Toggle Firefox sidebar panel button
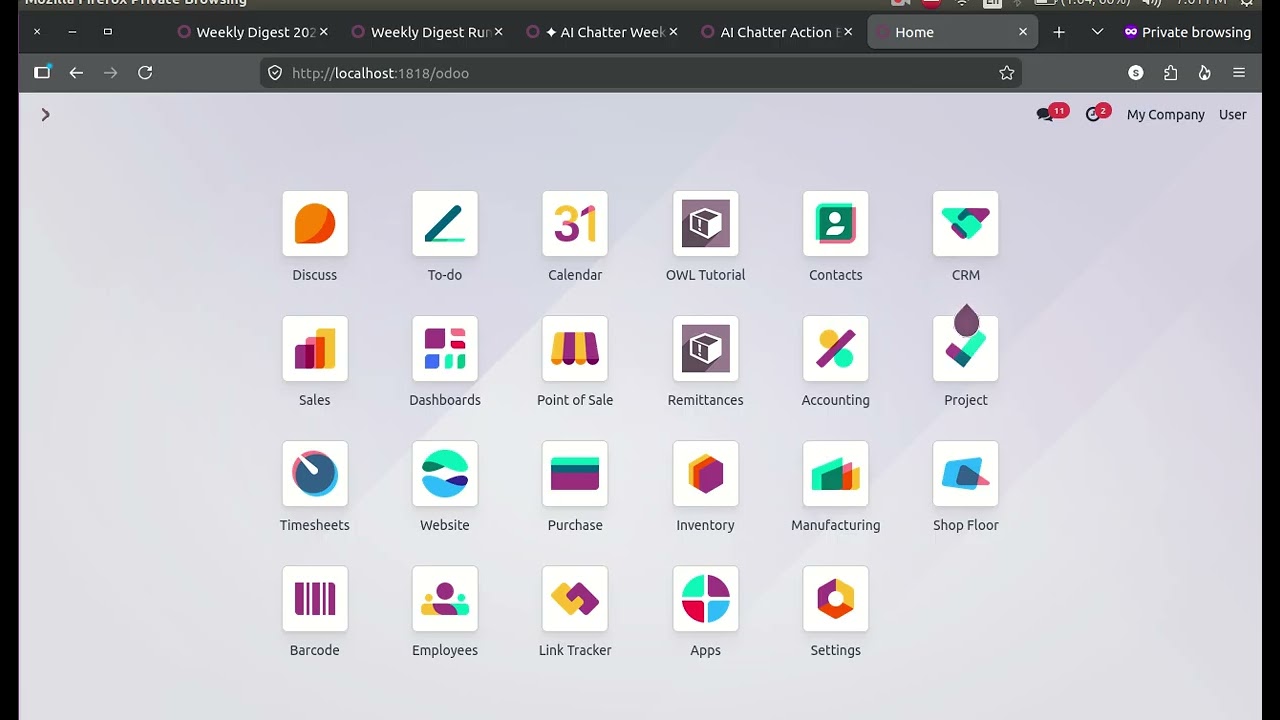This screenshot has width=1280, height=720. 42,73
